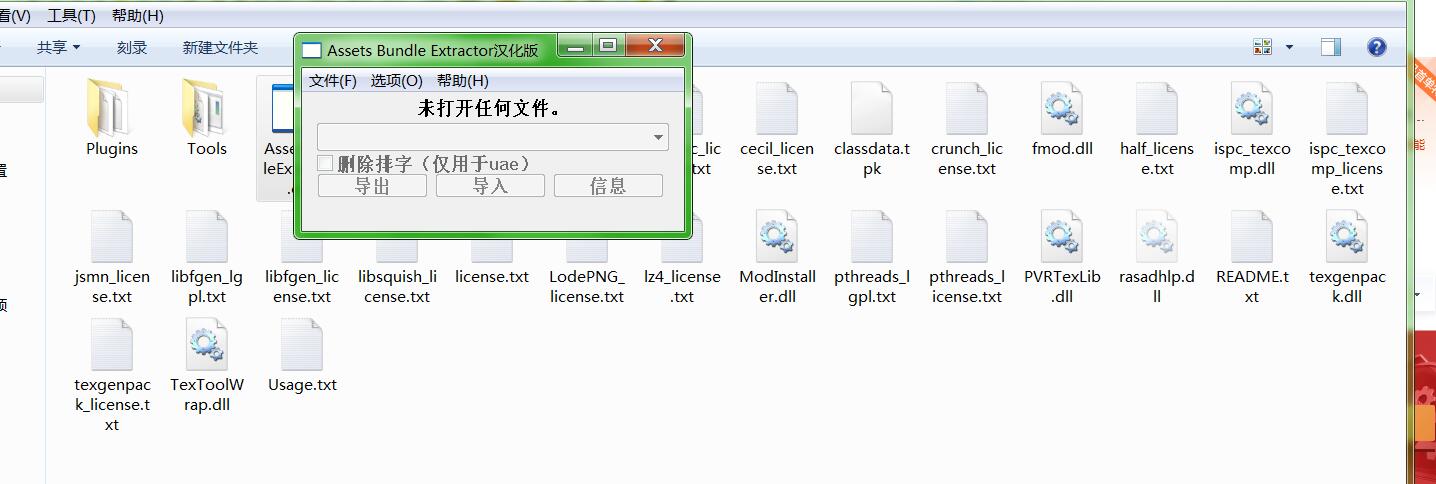Open the 文件(F) menu in Assets Bundle Extractor
Screen dimensions: 1436x484
[x=332, y=81]
